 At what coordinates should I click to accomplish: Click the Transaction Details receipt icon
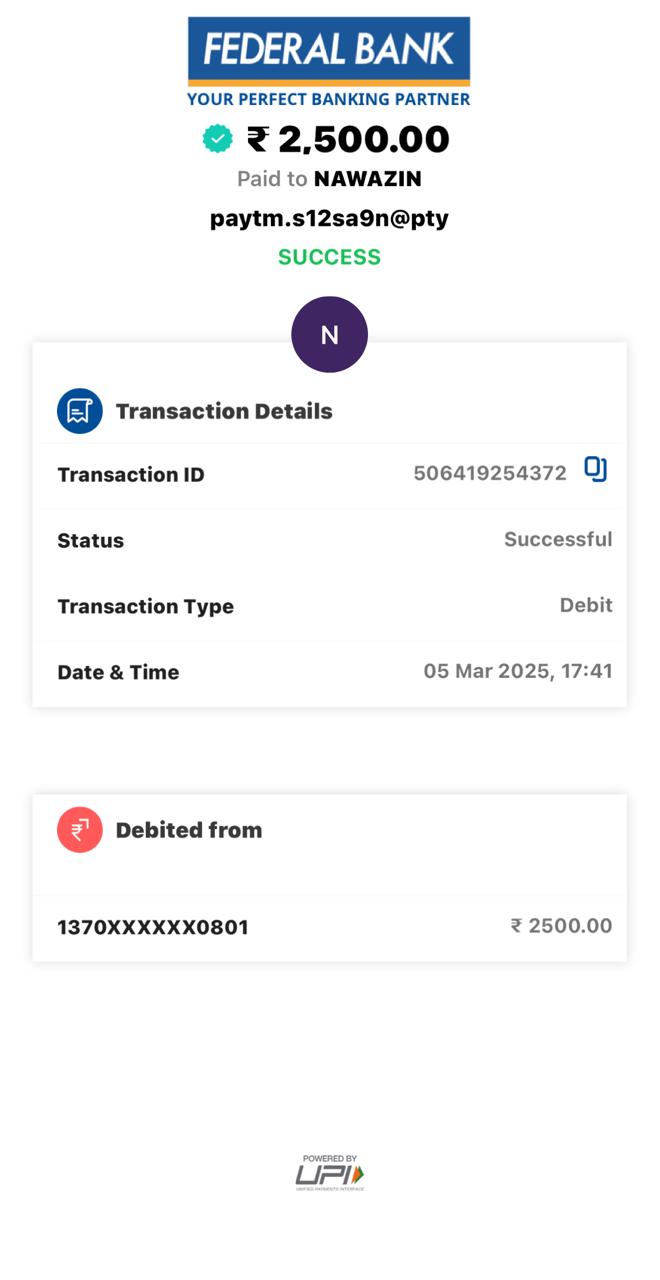click(x=80, y=411)
